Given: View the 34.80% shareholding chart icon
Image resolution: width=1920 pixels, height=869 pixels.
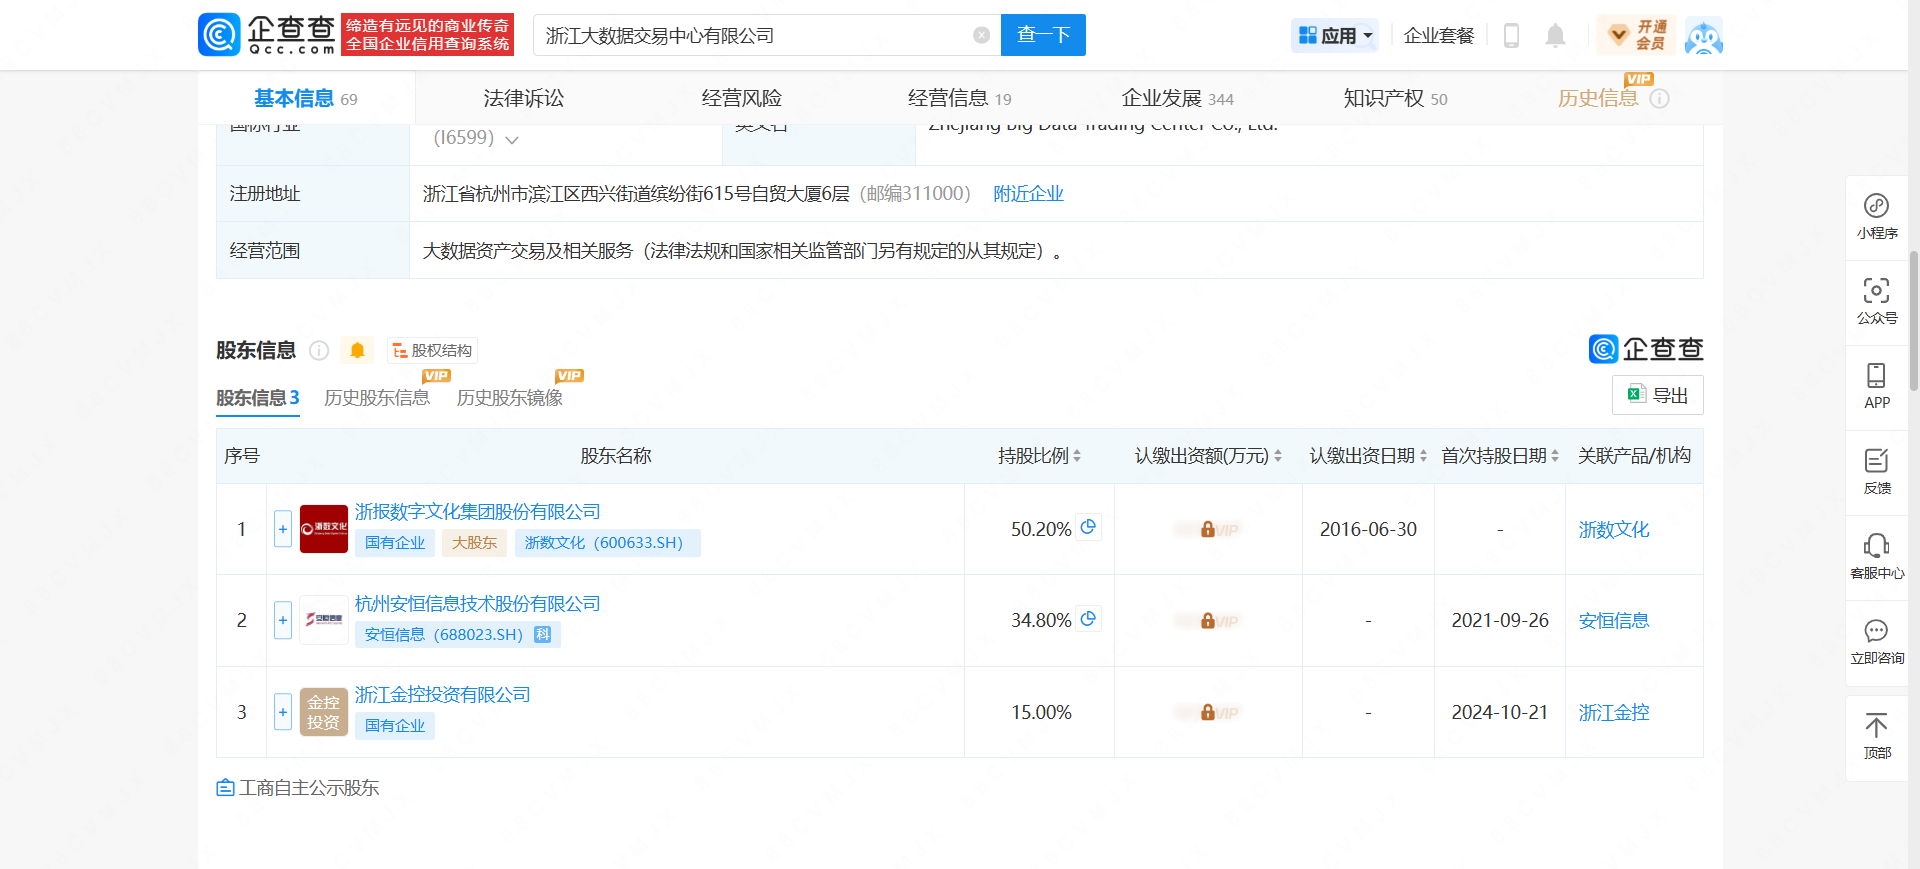Looking at the screenshot, I should (x=1089, y=619).
